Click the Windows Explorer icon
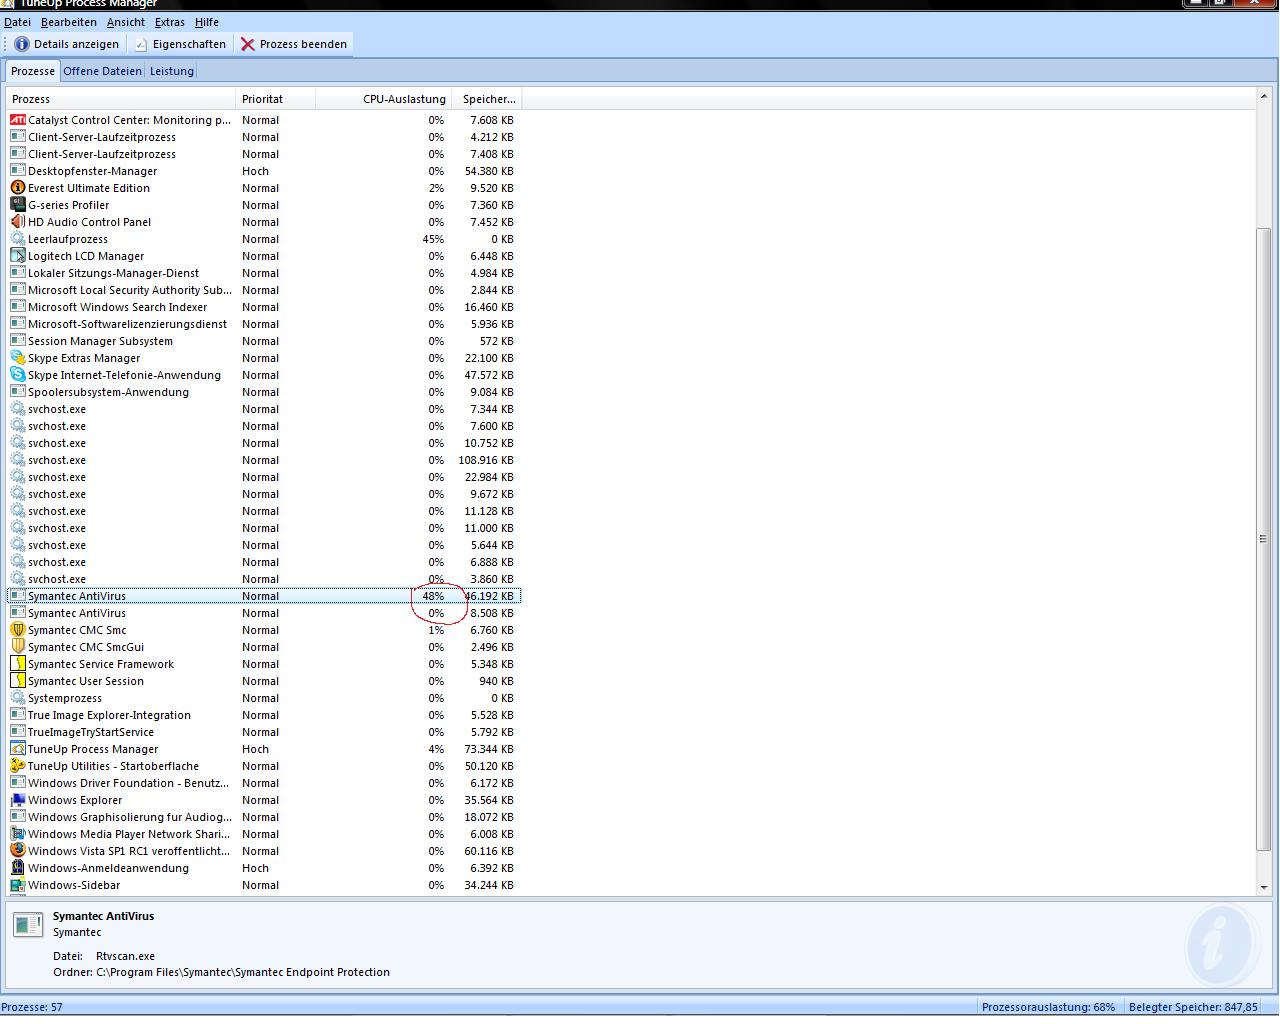 pos(17,800)
